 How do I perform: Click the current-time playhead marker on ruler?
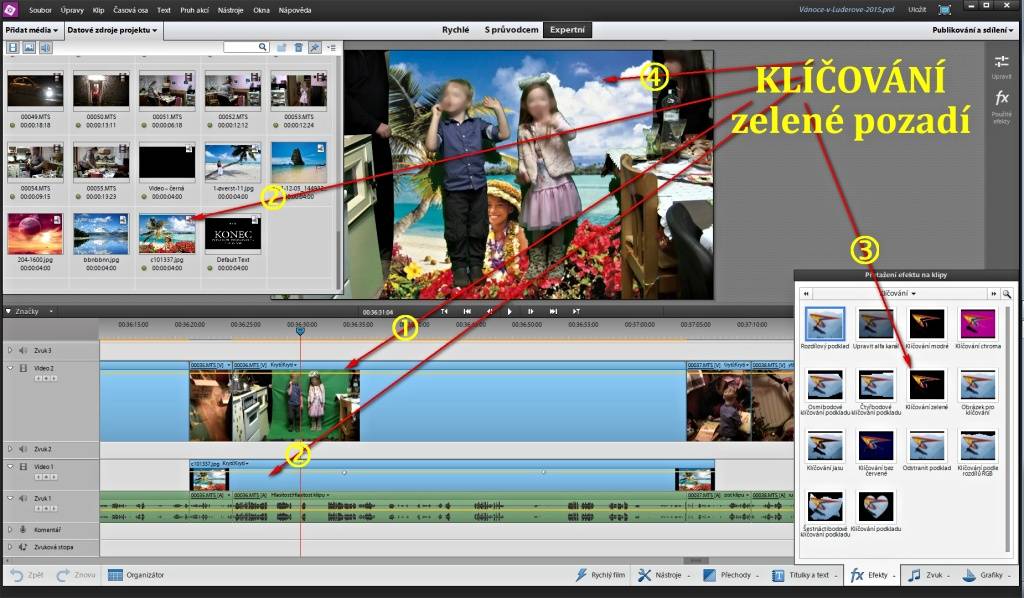click(x=300, y=331)
